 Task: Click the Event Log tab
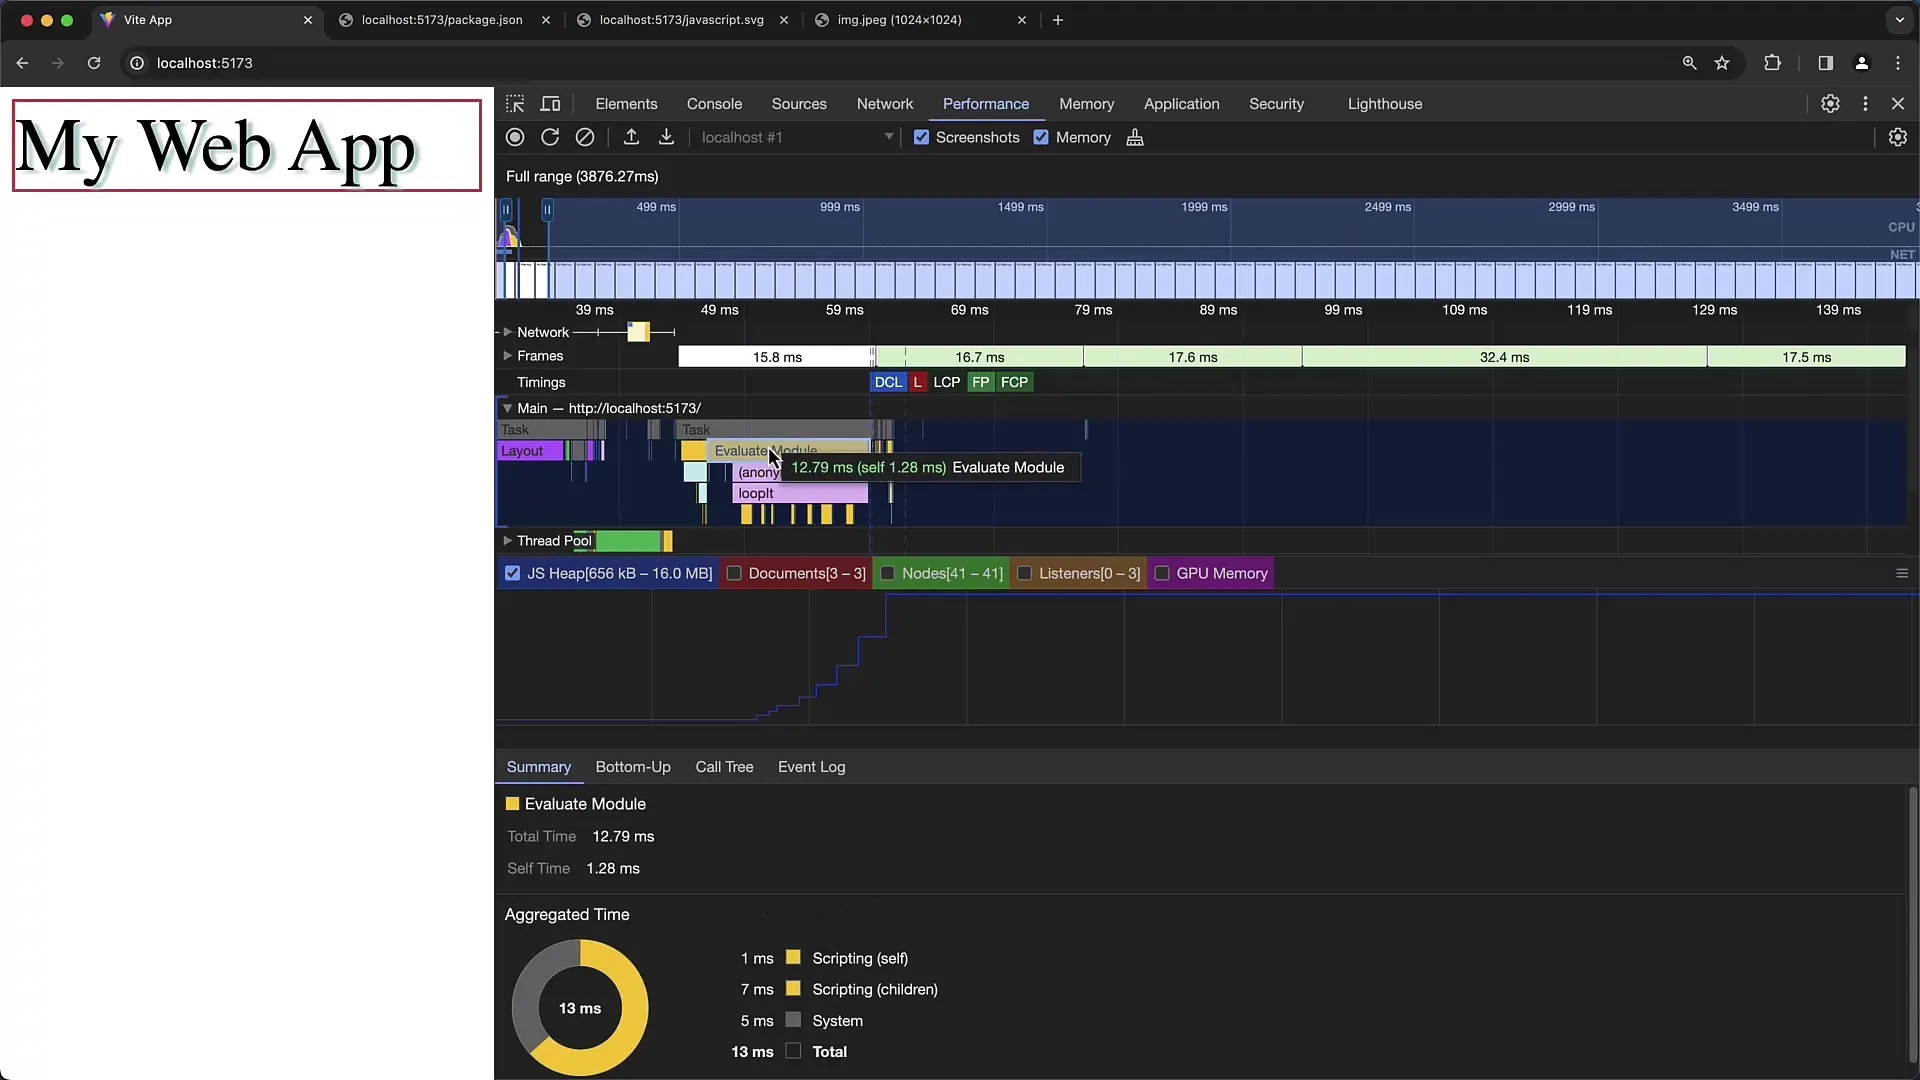(x=811, y=766)
